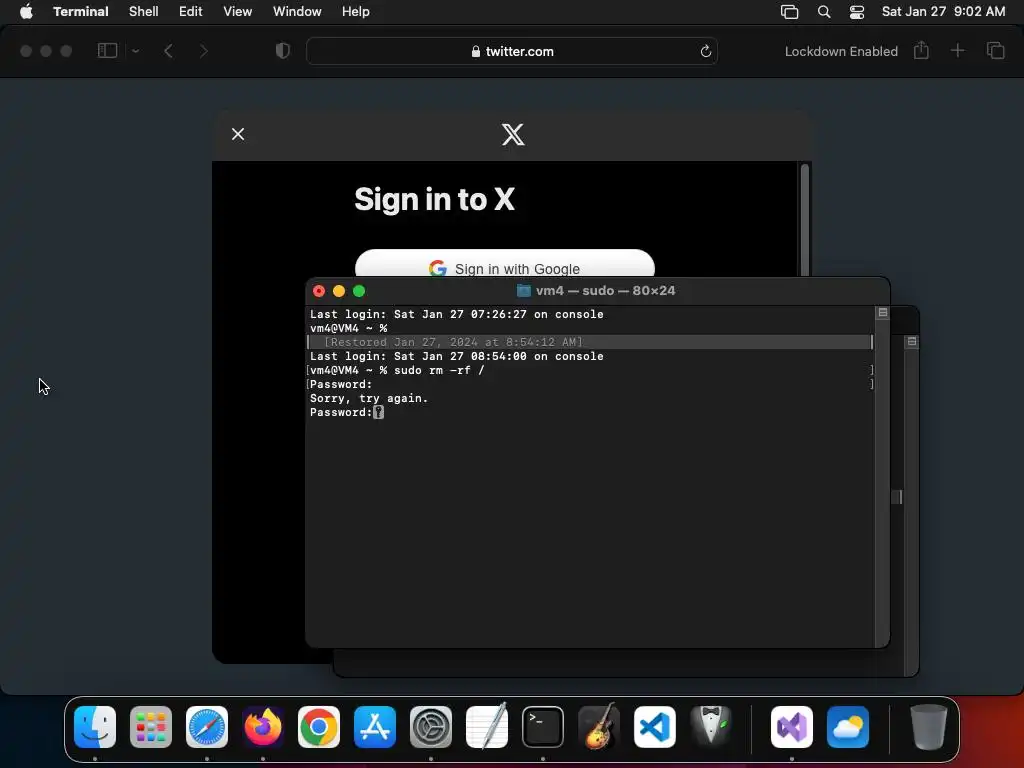Open the Help menu
The height and width of the screenshot is (768, 1024).
point(356,12)
